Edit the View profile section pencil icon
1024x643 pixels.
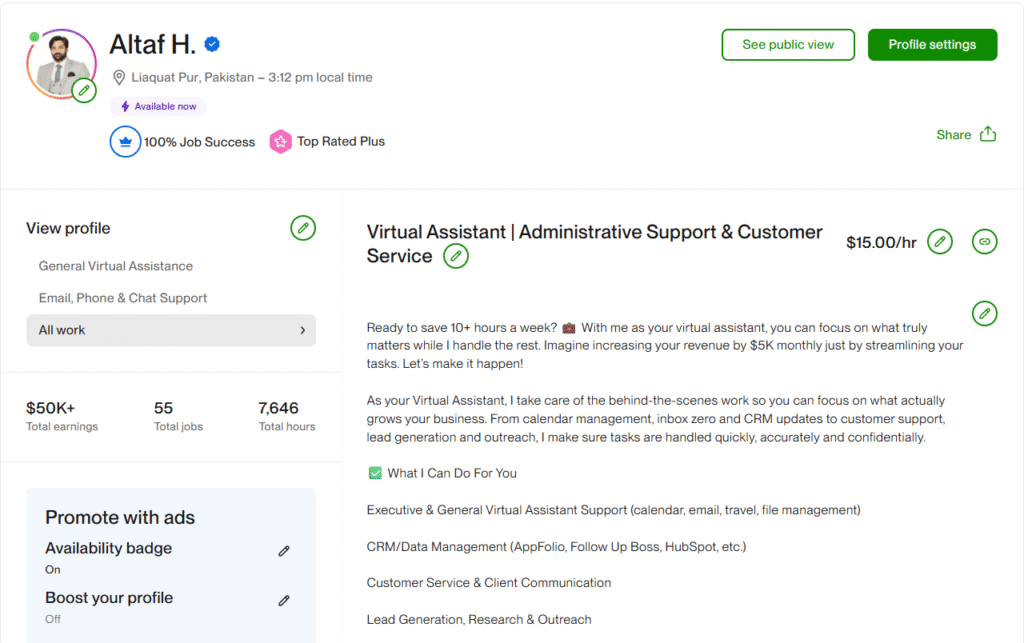click(303, 228)
